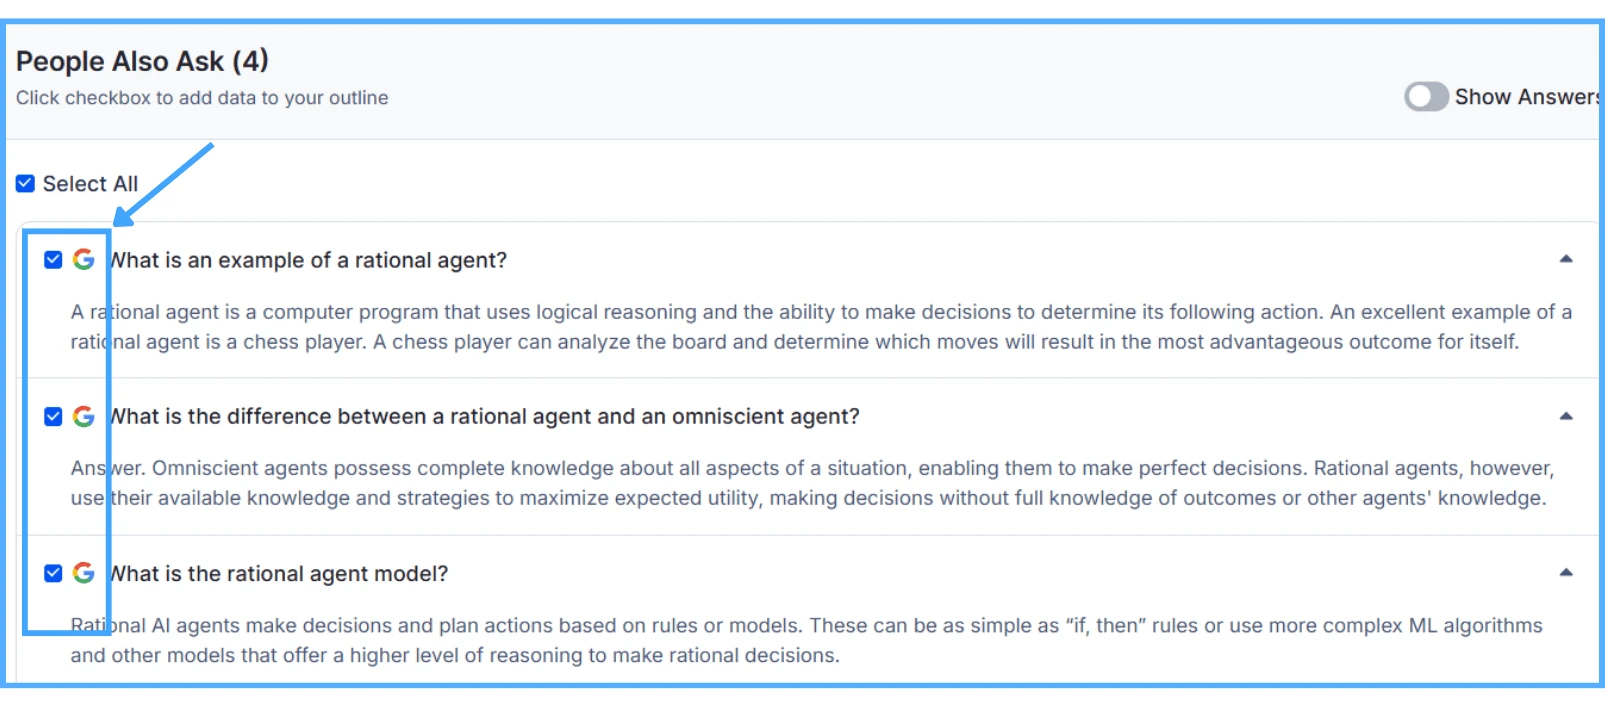The image size is (1605, 707).
Task: Click the omniscient agents answer text
Action: tap(810, 483)
